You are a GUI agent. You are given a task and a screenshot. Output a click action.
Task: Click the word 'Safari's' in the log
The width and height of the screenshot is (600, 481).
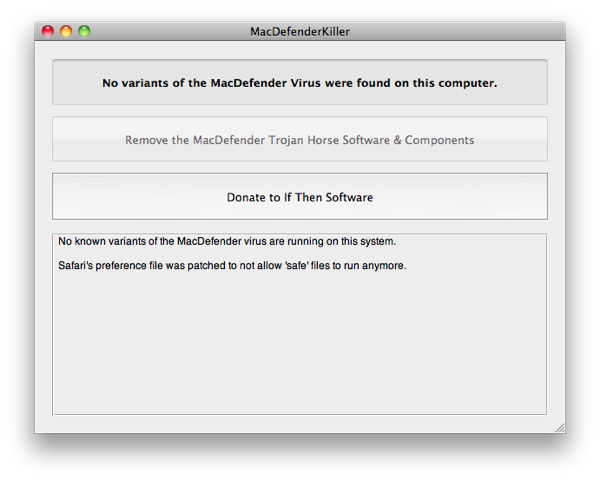pyautogui.click(x=75, y=265)
